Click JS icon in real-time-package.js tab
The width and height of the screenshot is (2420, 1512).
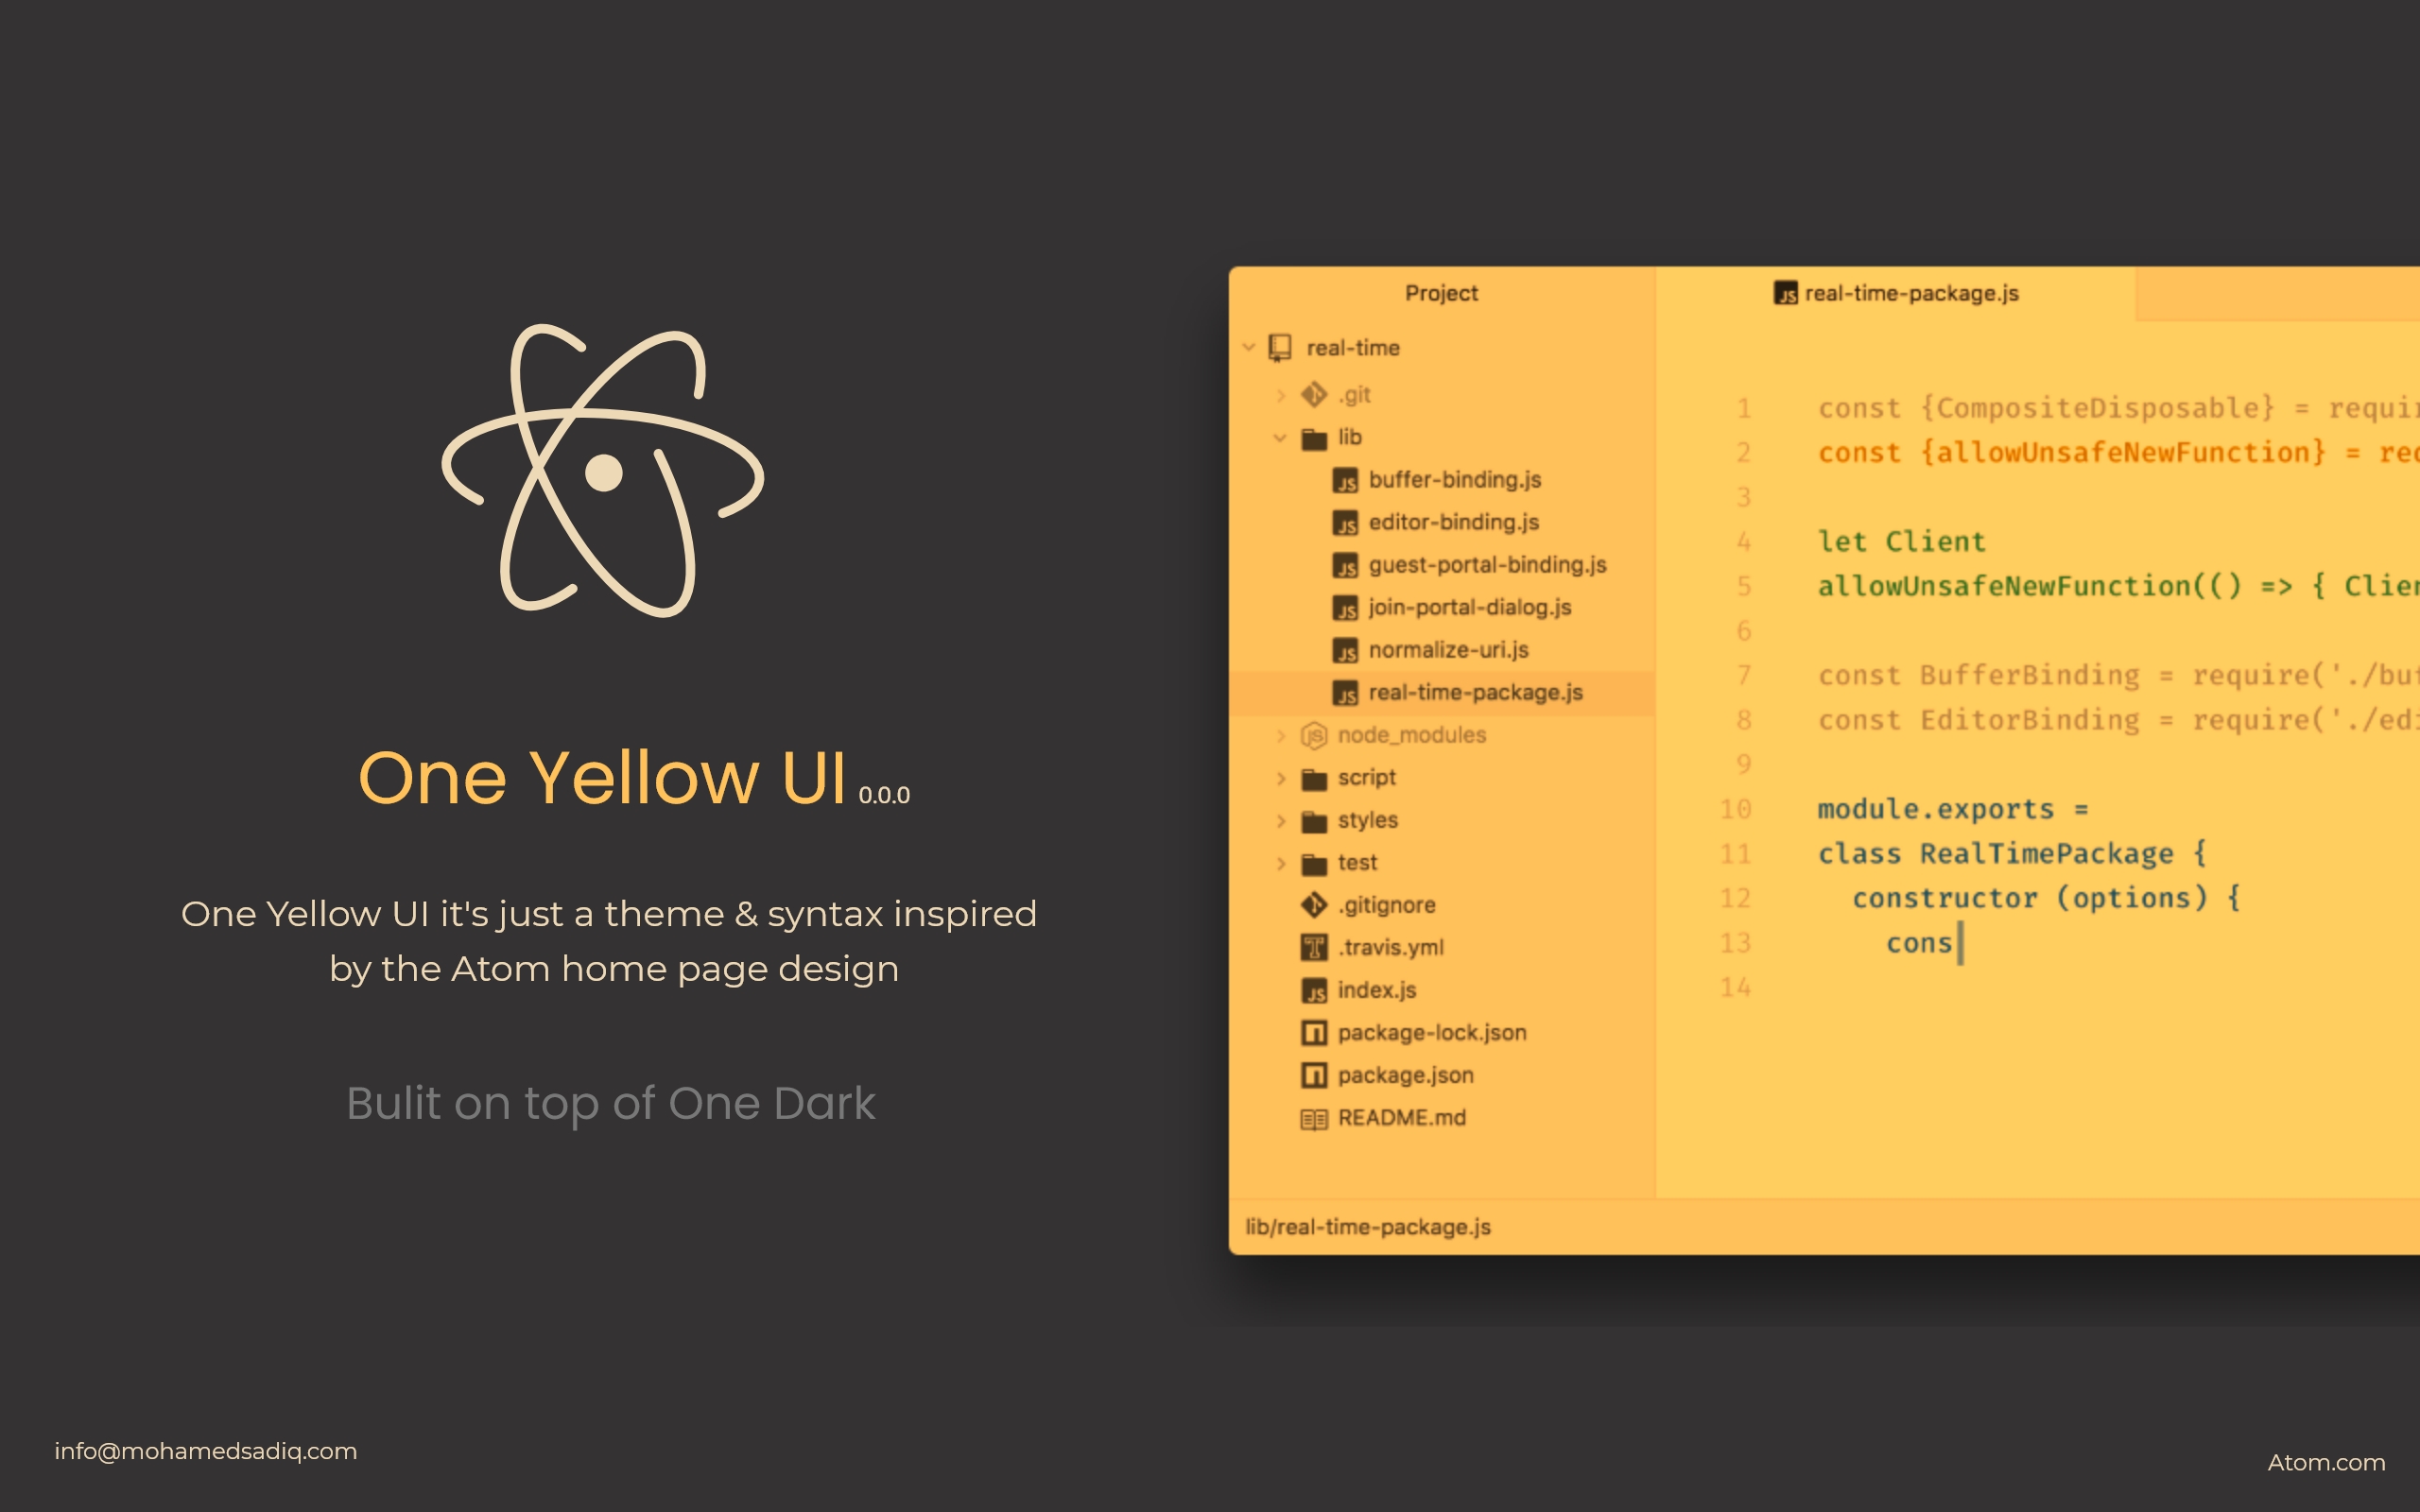tap(1786, 294)
